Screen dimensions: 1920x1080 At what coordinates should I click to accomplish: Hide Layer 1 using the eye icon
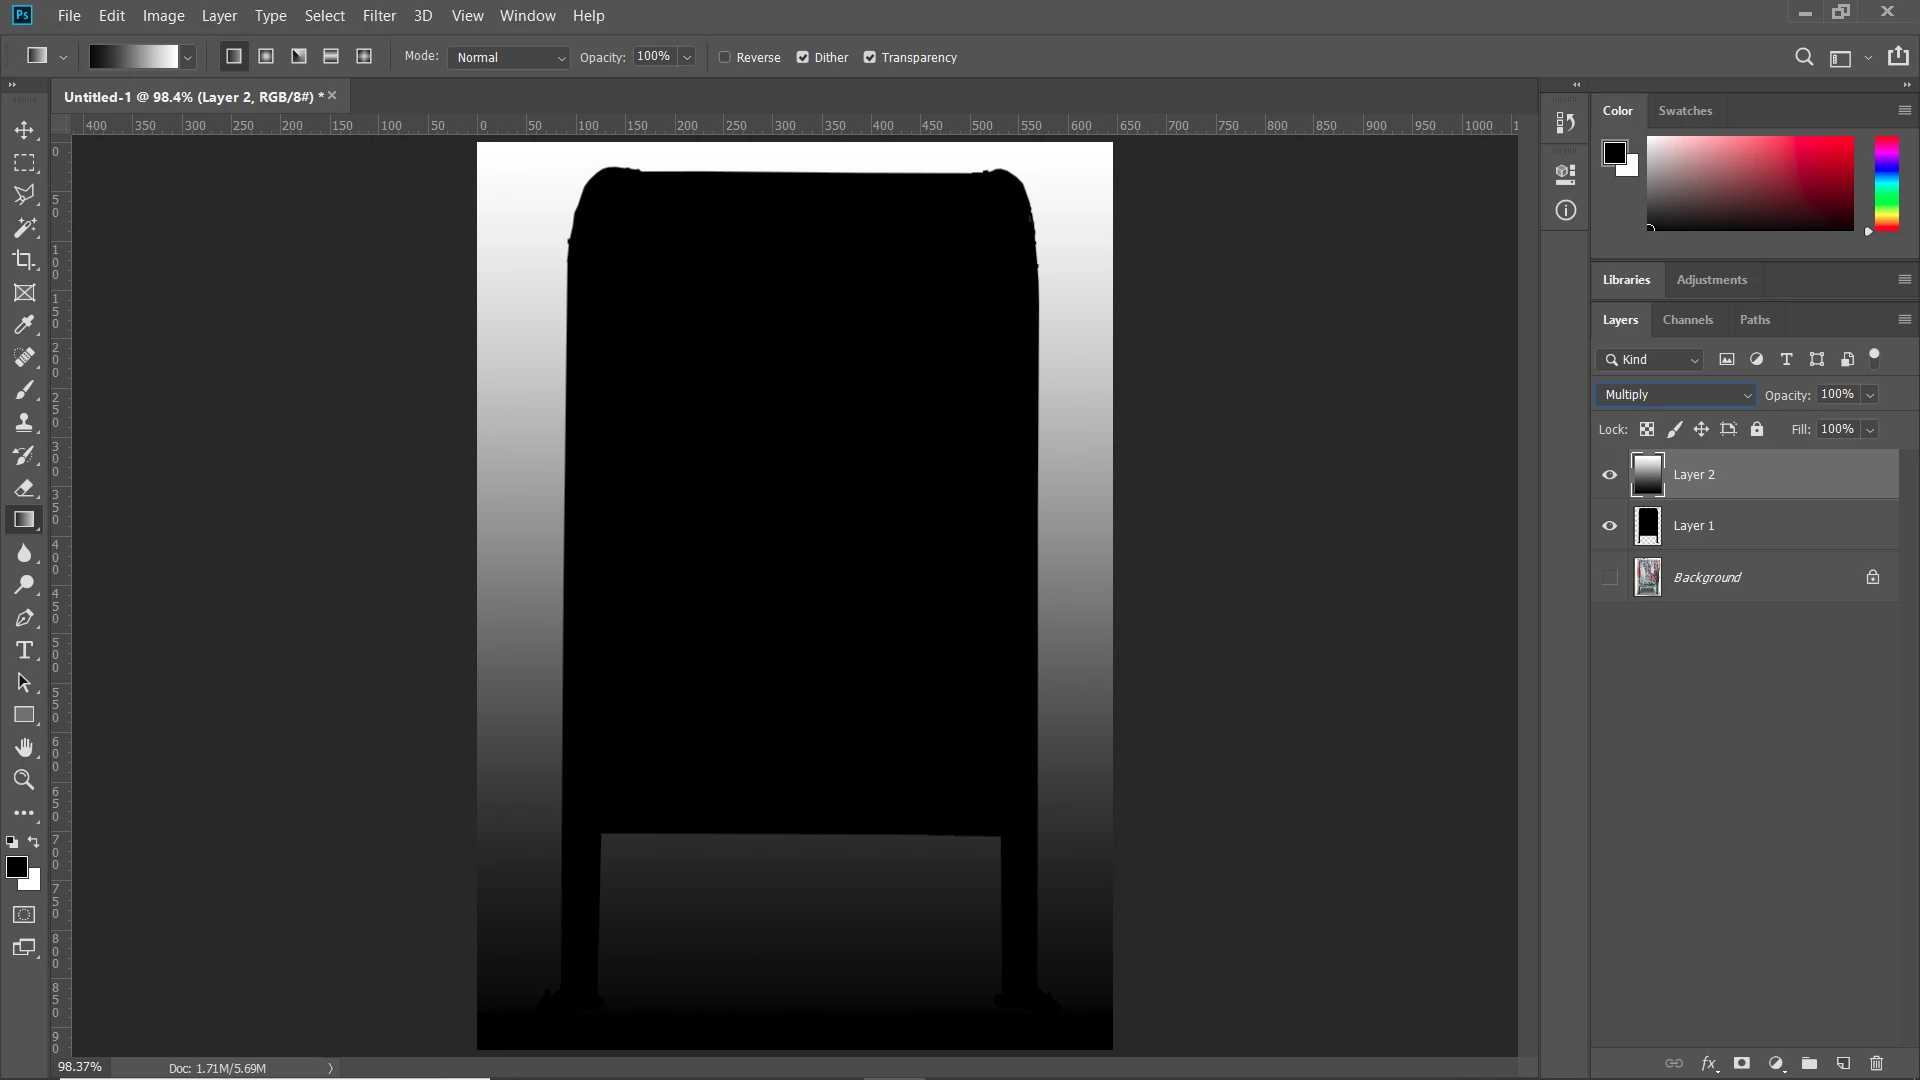point(1609,526)
